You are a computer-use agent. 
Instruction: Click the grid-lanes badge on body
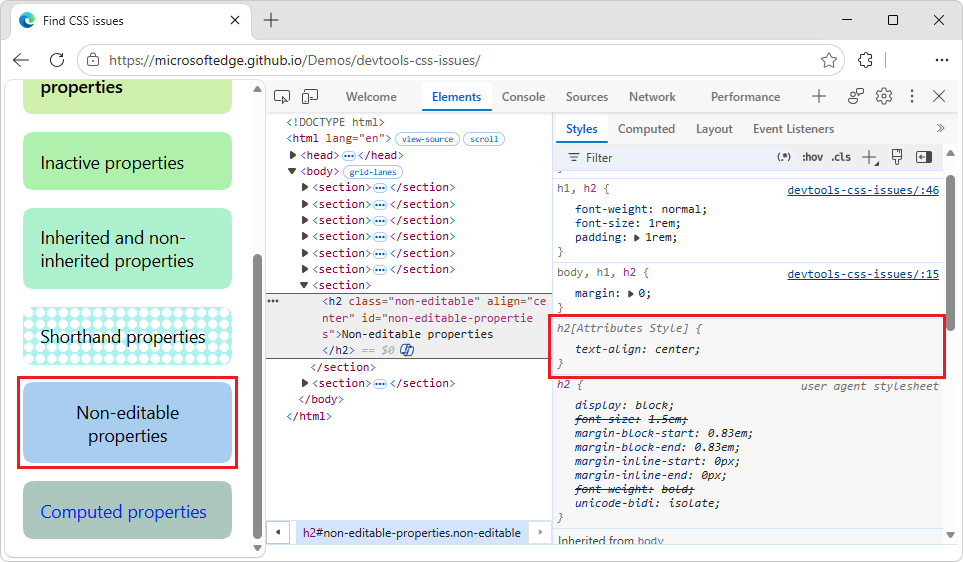373,172
